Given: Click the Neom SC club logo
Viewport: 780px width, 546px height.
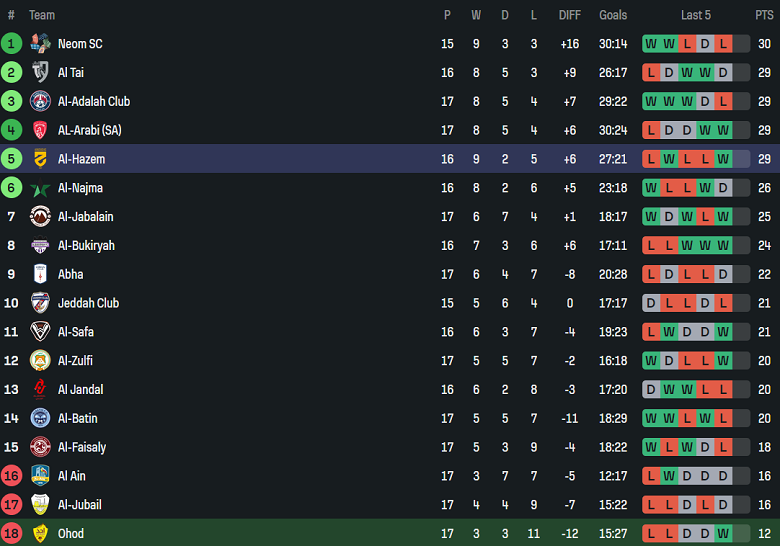Looking at the screenshot, I should tap(40, 43).
